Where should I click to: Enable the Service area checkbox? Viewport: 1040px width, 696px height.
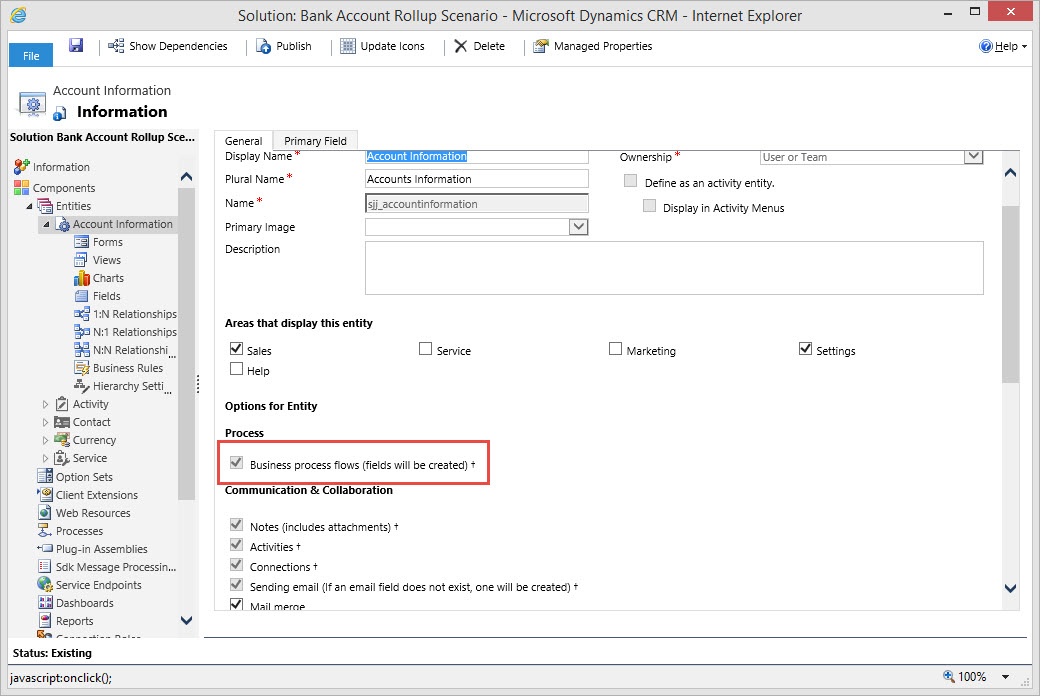click(x=425, y=349)
